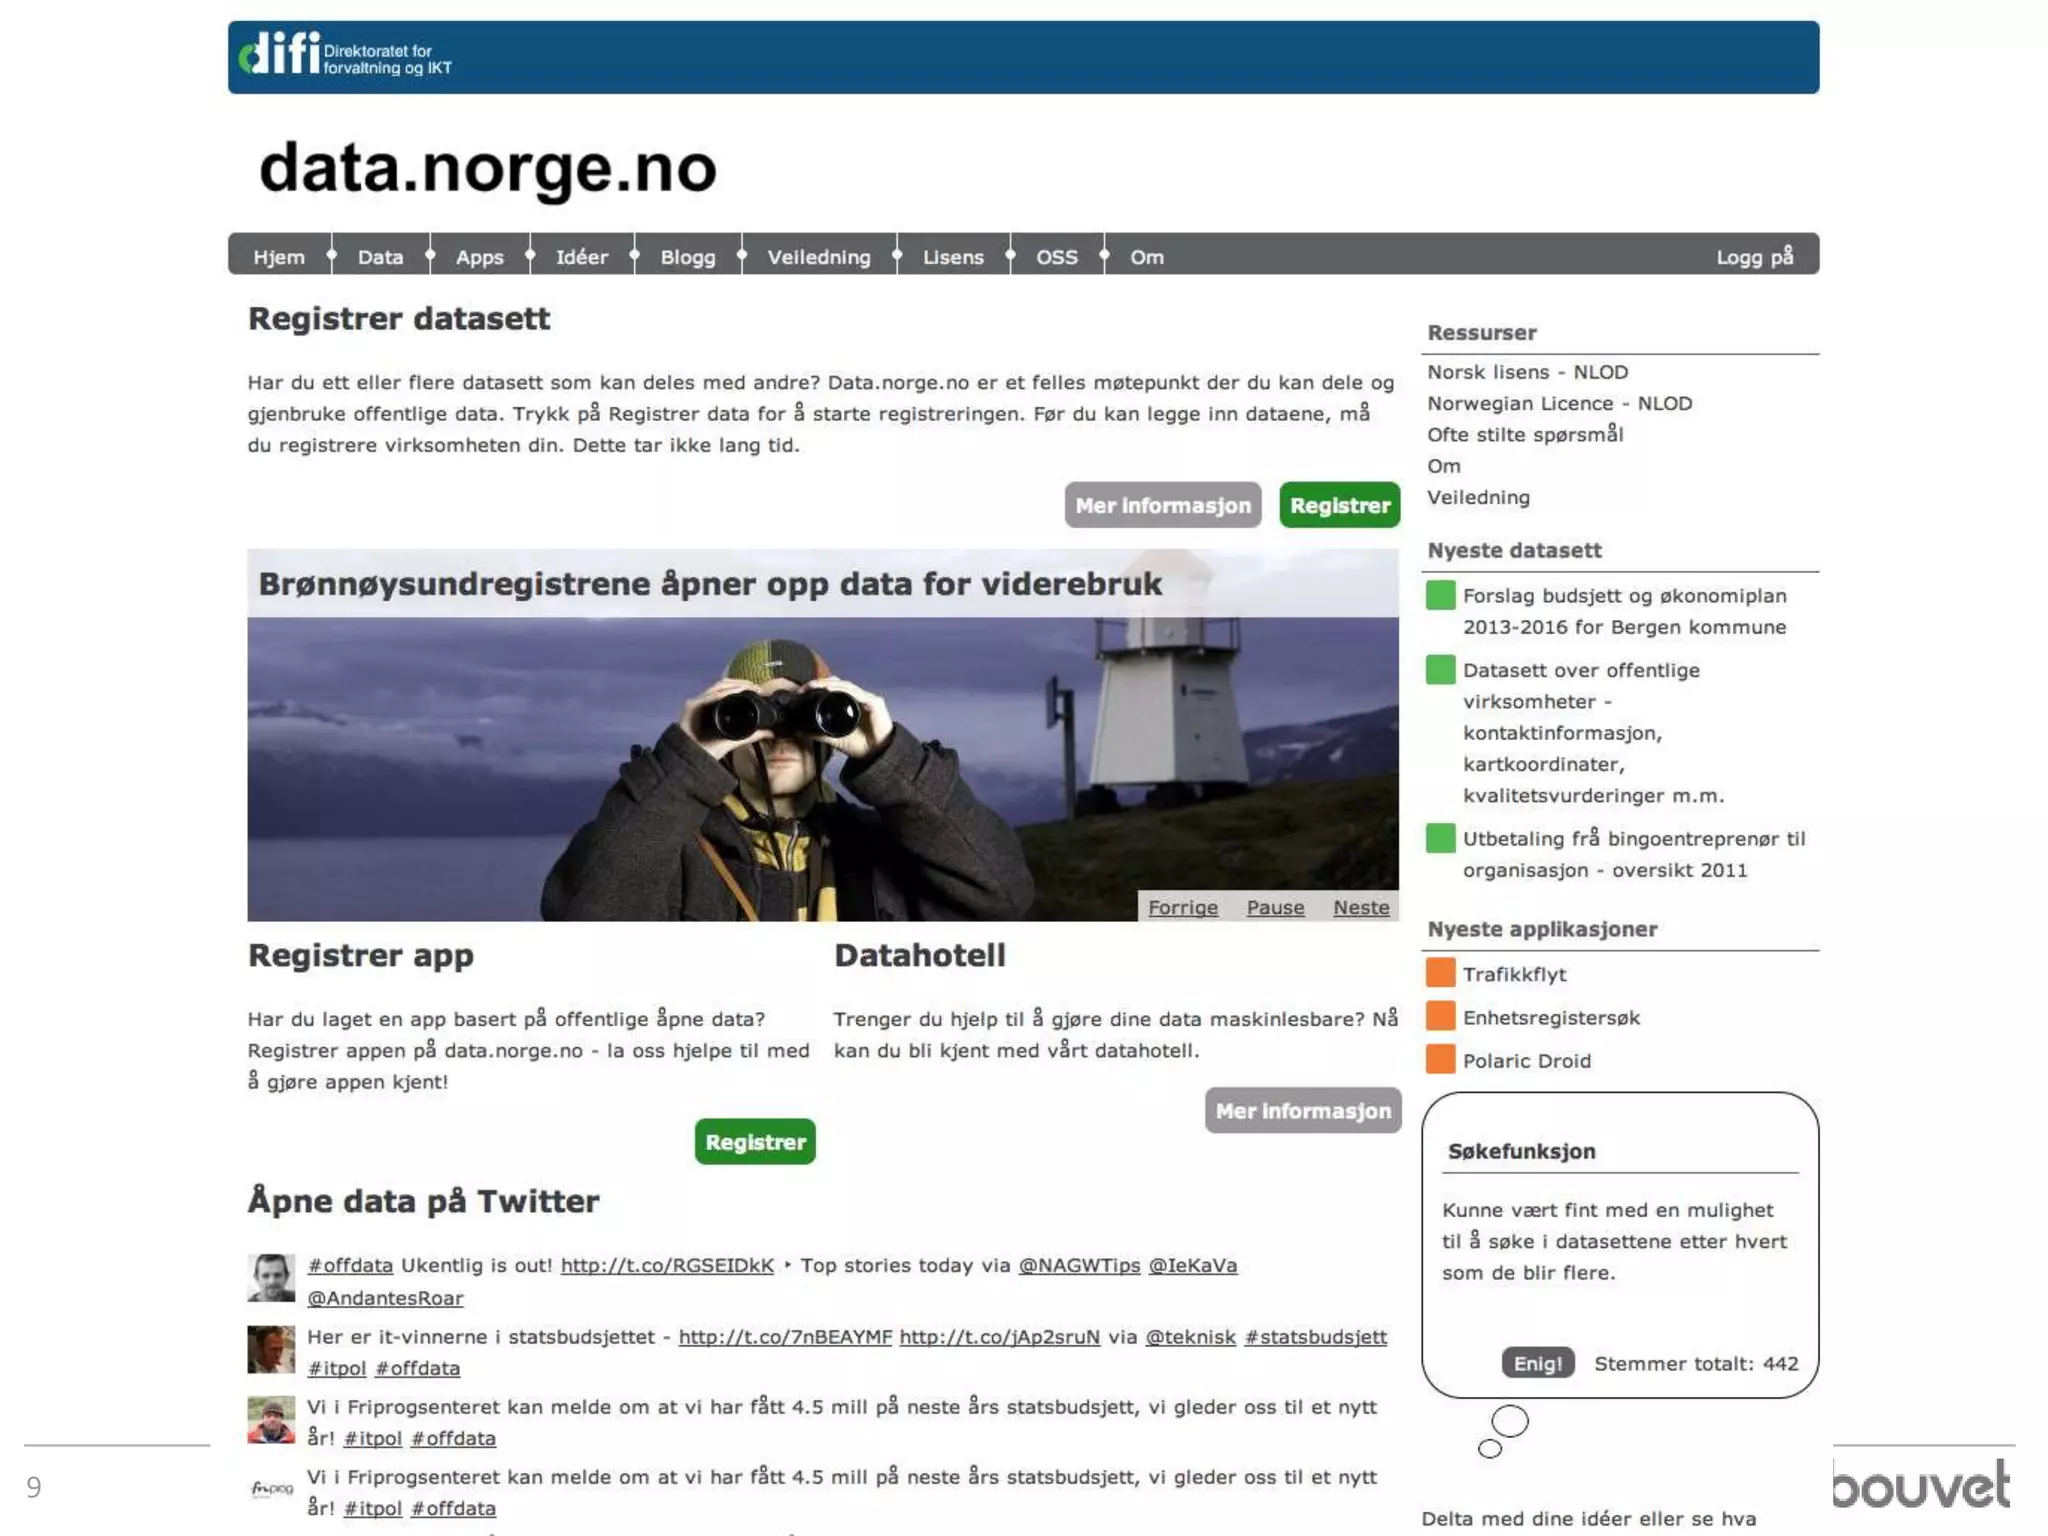Advance banner with Neste link
The width and height of the screenshot is (2048, 1536).
[1361, 907]
